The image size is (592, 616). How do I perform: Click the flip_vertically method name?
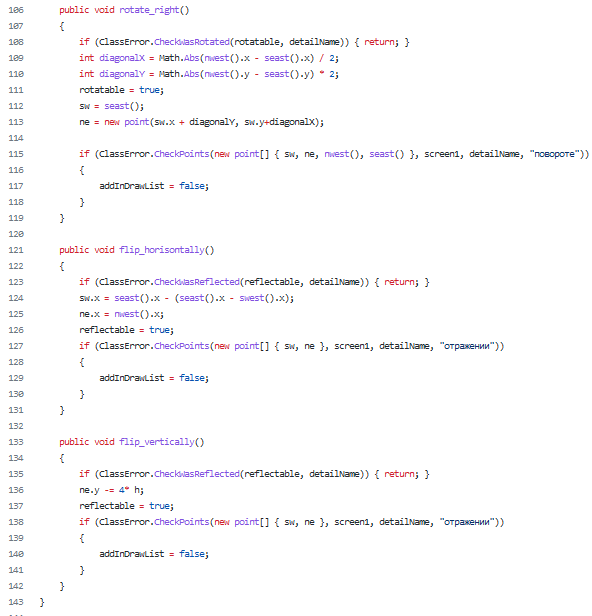[157, 442]
